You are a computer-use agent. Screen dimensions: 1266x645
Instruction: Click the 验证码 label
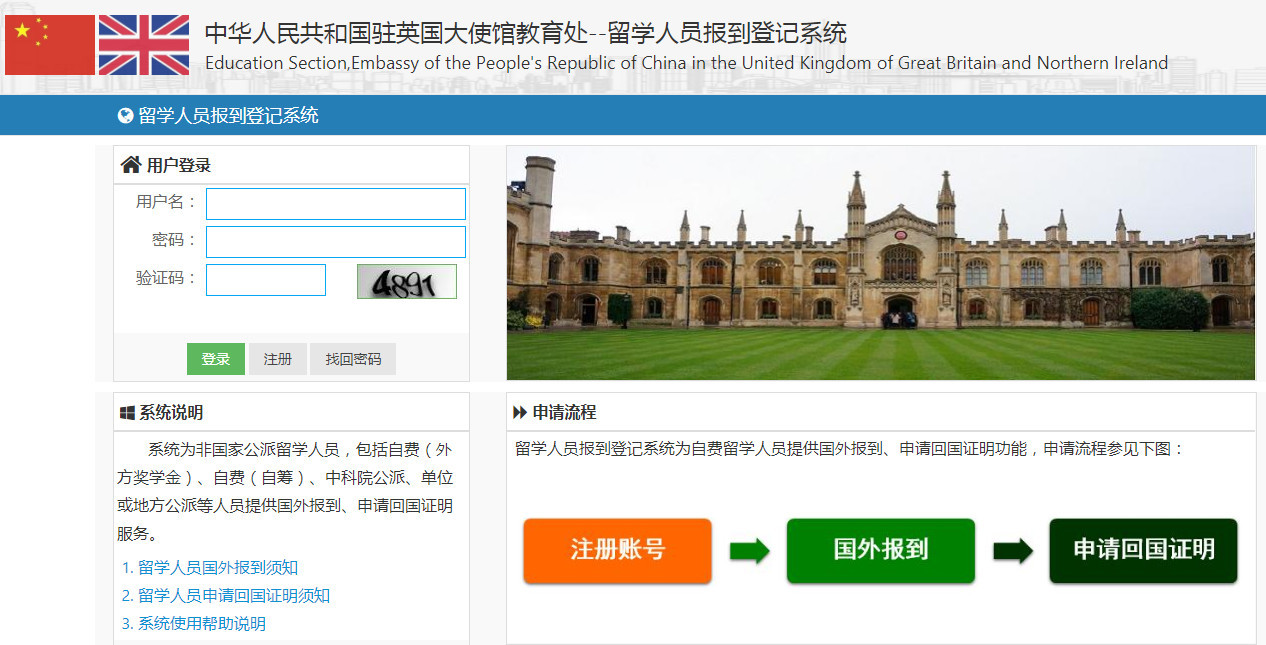(x=167, y=278)
